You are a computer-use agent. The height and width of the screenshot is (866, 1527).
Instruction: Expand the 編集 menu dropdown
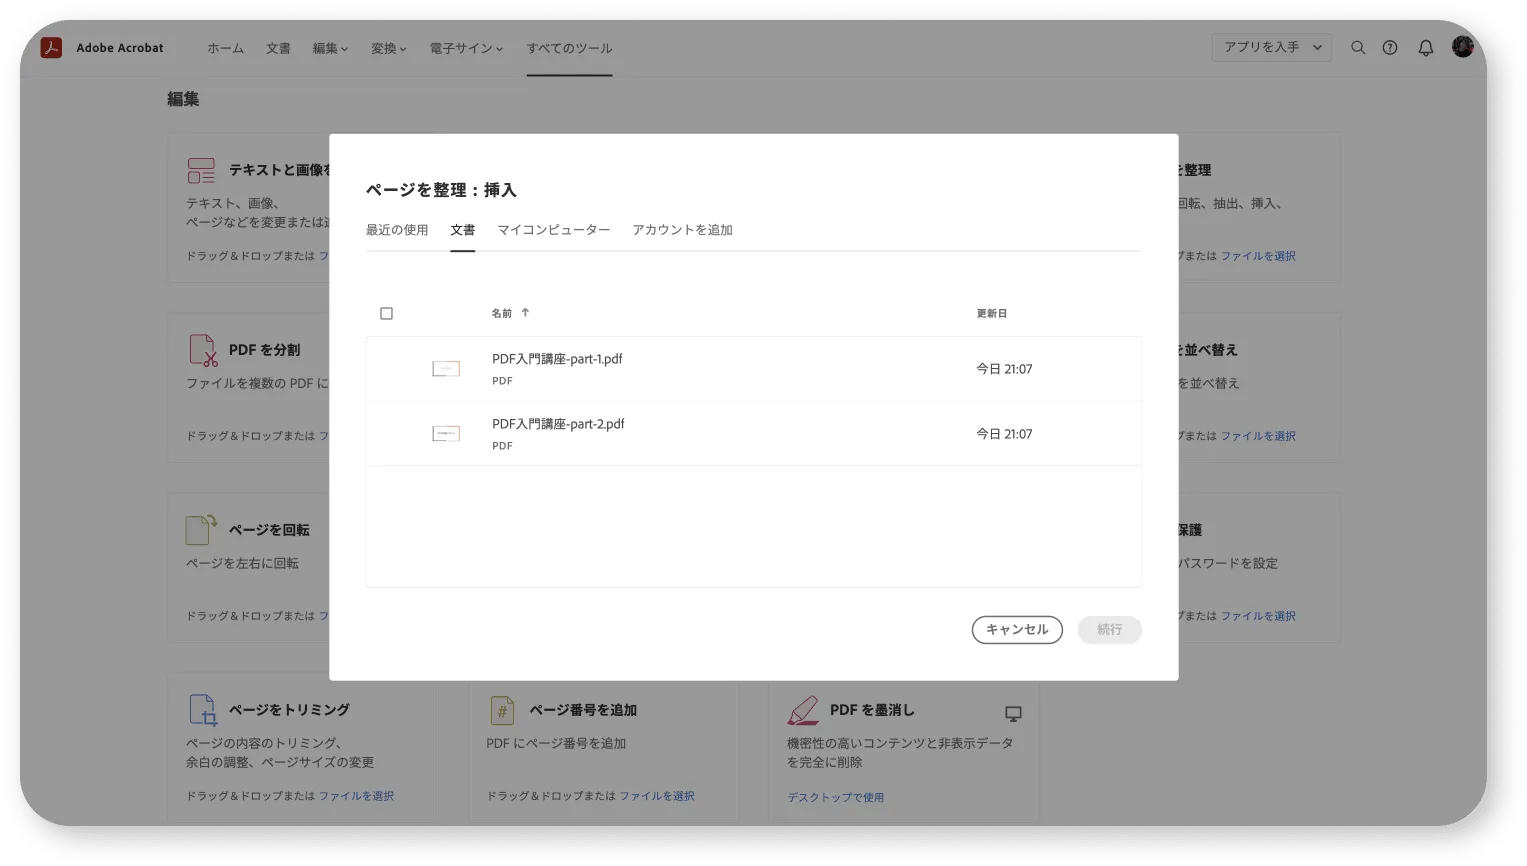point(330,48)
